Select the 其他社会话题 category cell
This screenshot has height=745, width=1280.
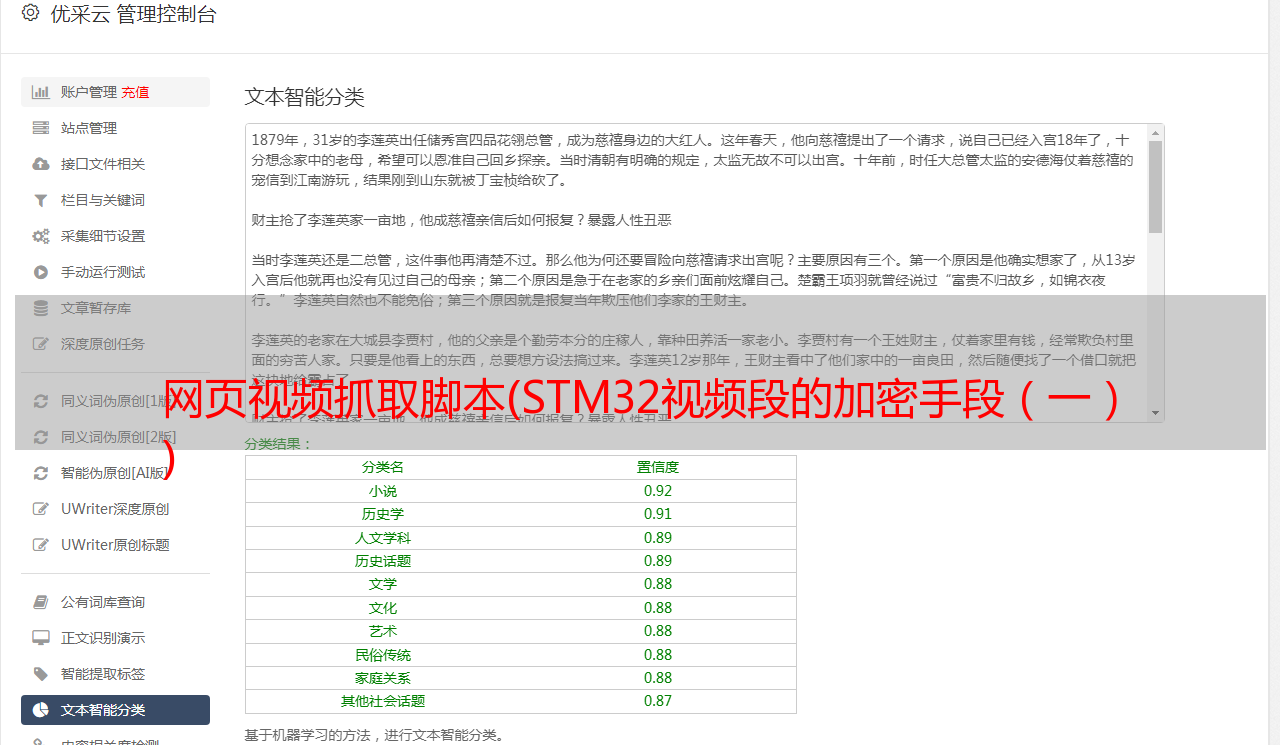coord(383,701)
